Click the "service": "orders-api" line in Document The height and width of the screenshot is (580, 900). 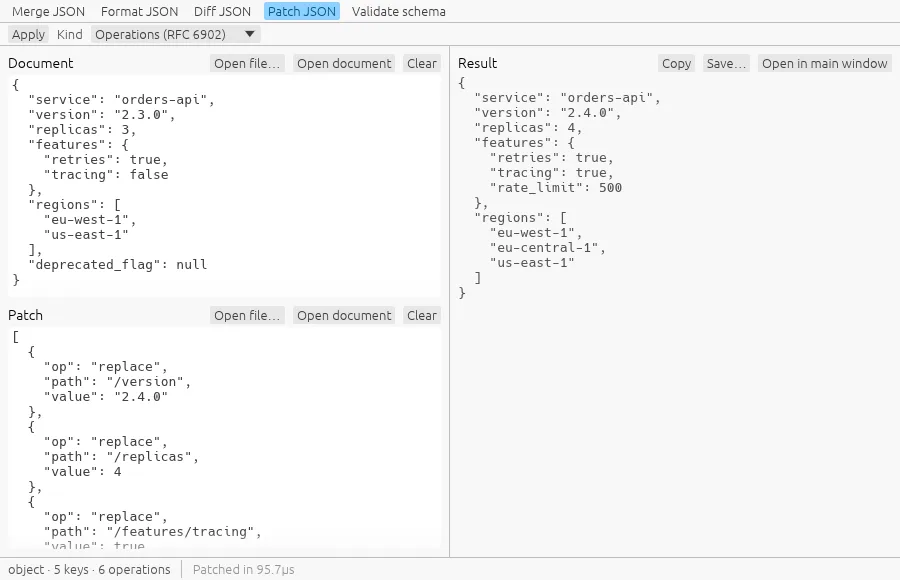121,100
